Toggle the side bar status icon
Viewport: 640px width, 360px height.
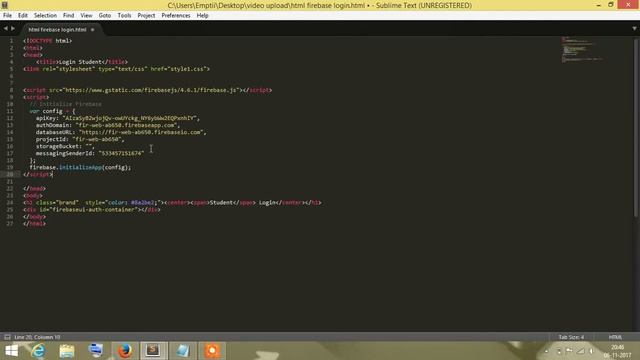7,337
